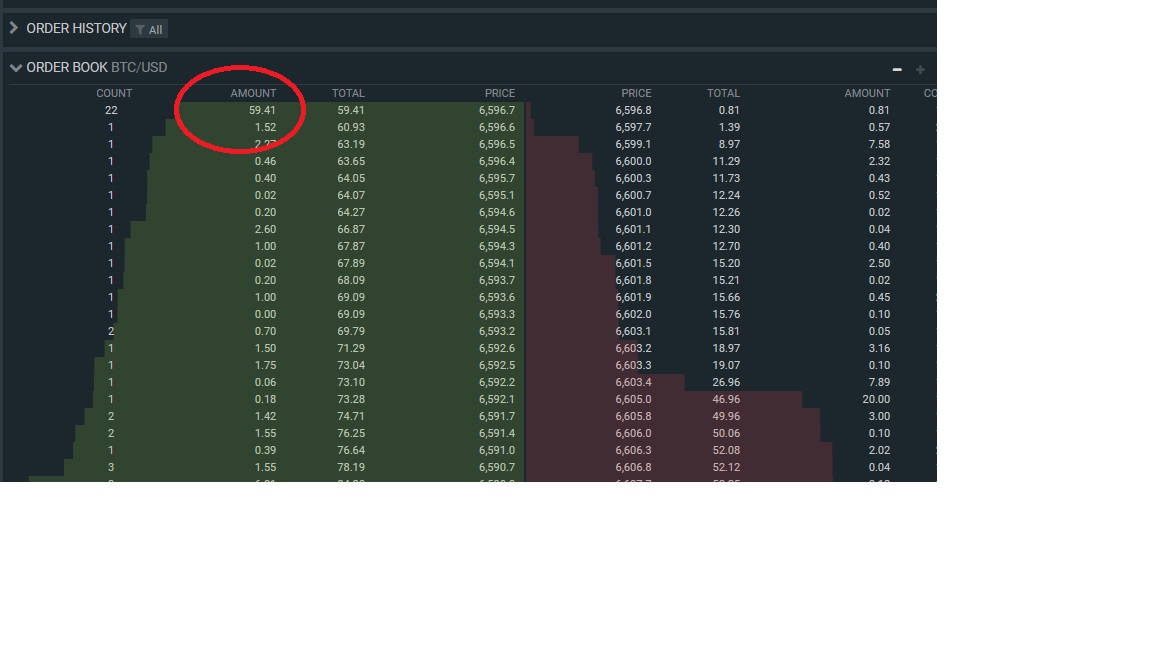The width and height of the screenshot is (1152, 648).
Task: Select ask price 6,597.7
Action: [x=633, y=127]
